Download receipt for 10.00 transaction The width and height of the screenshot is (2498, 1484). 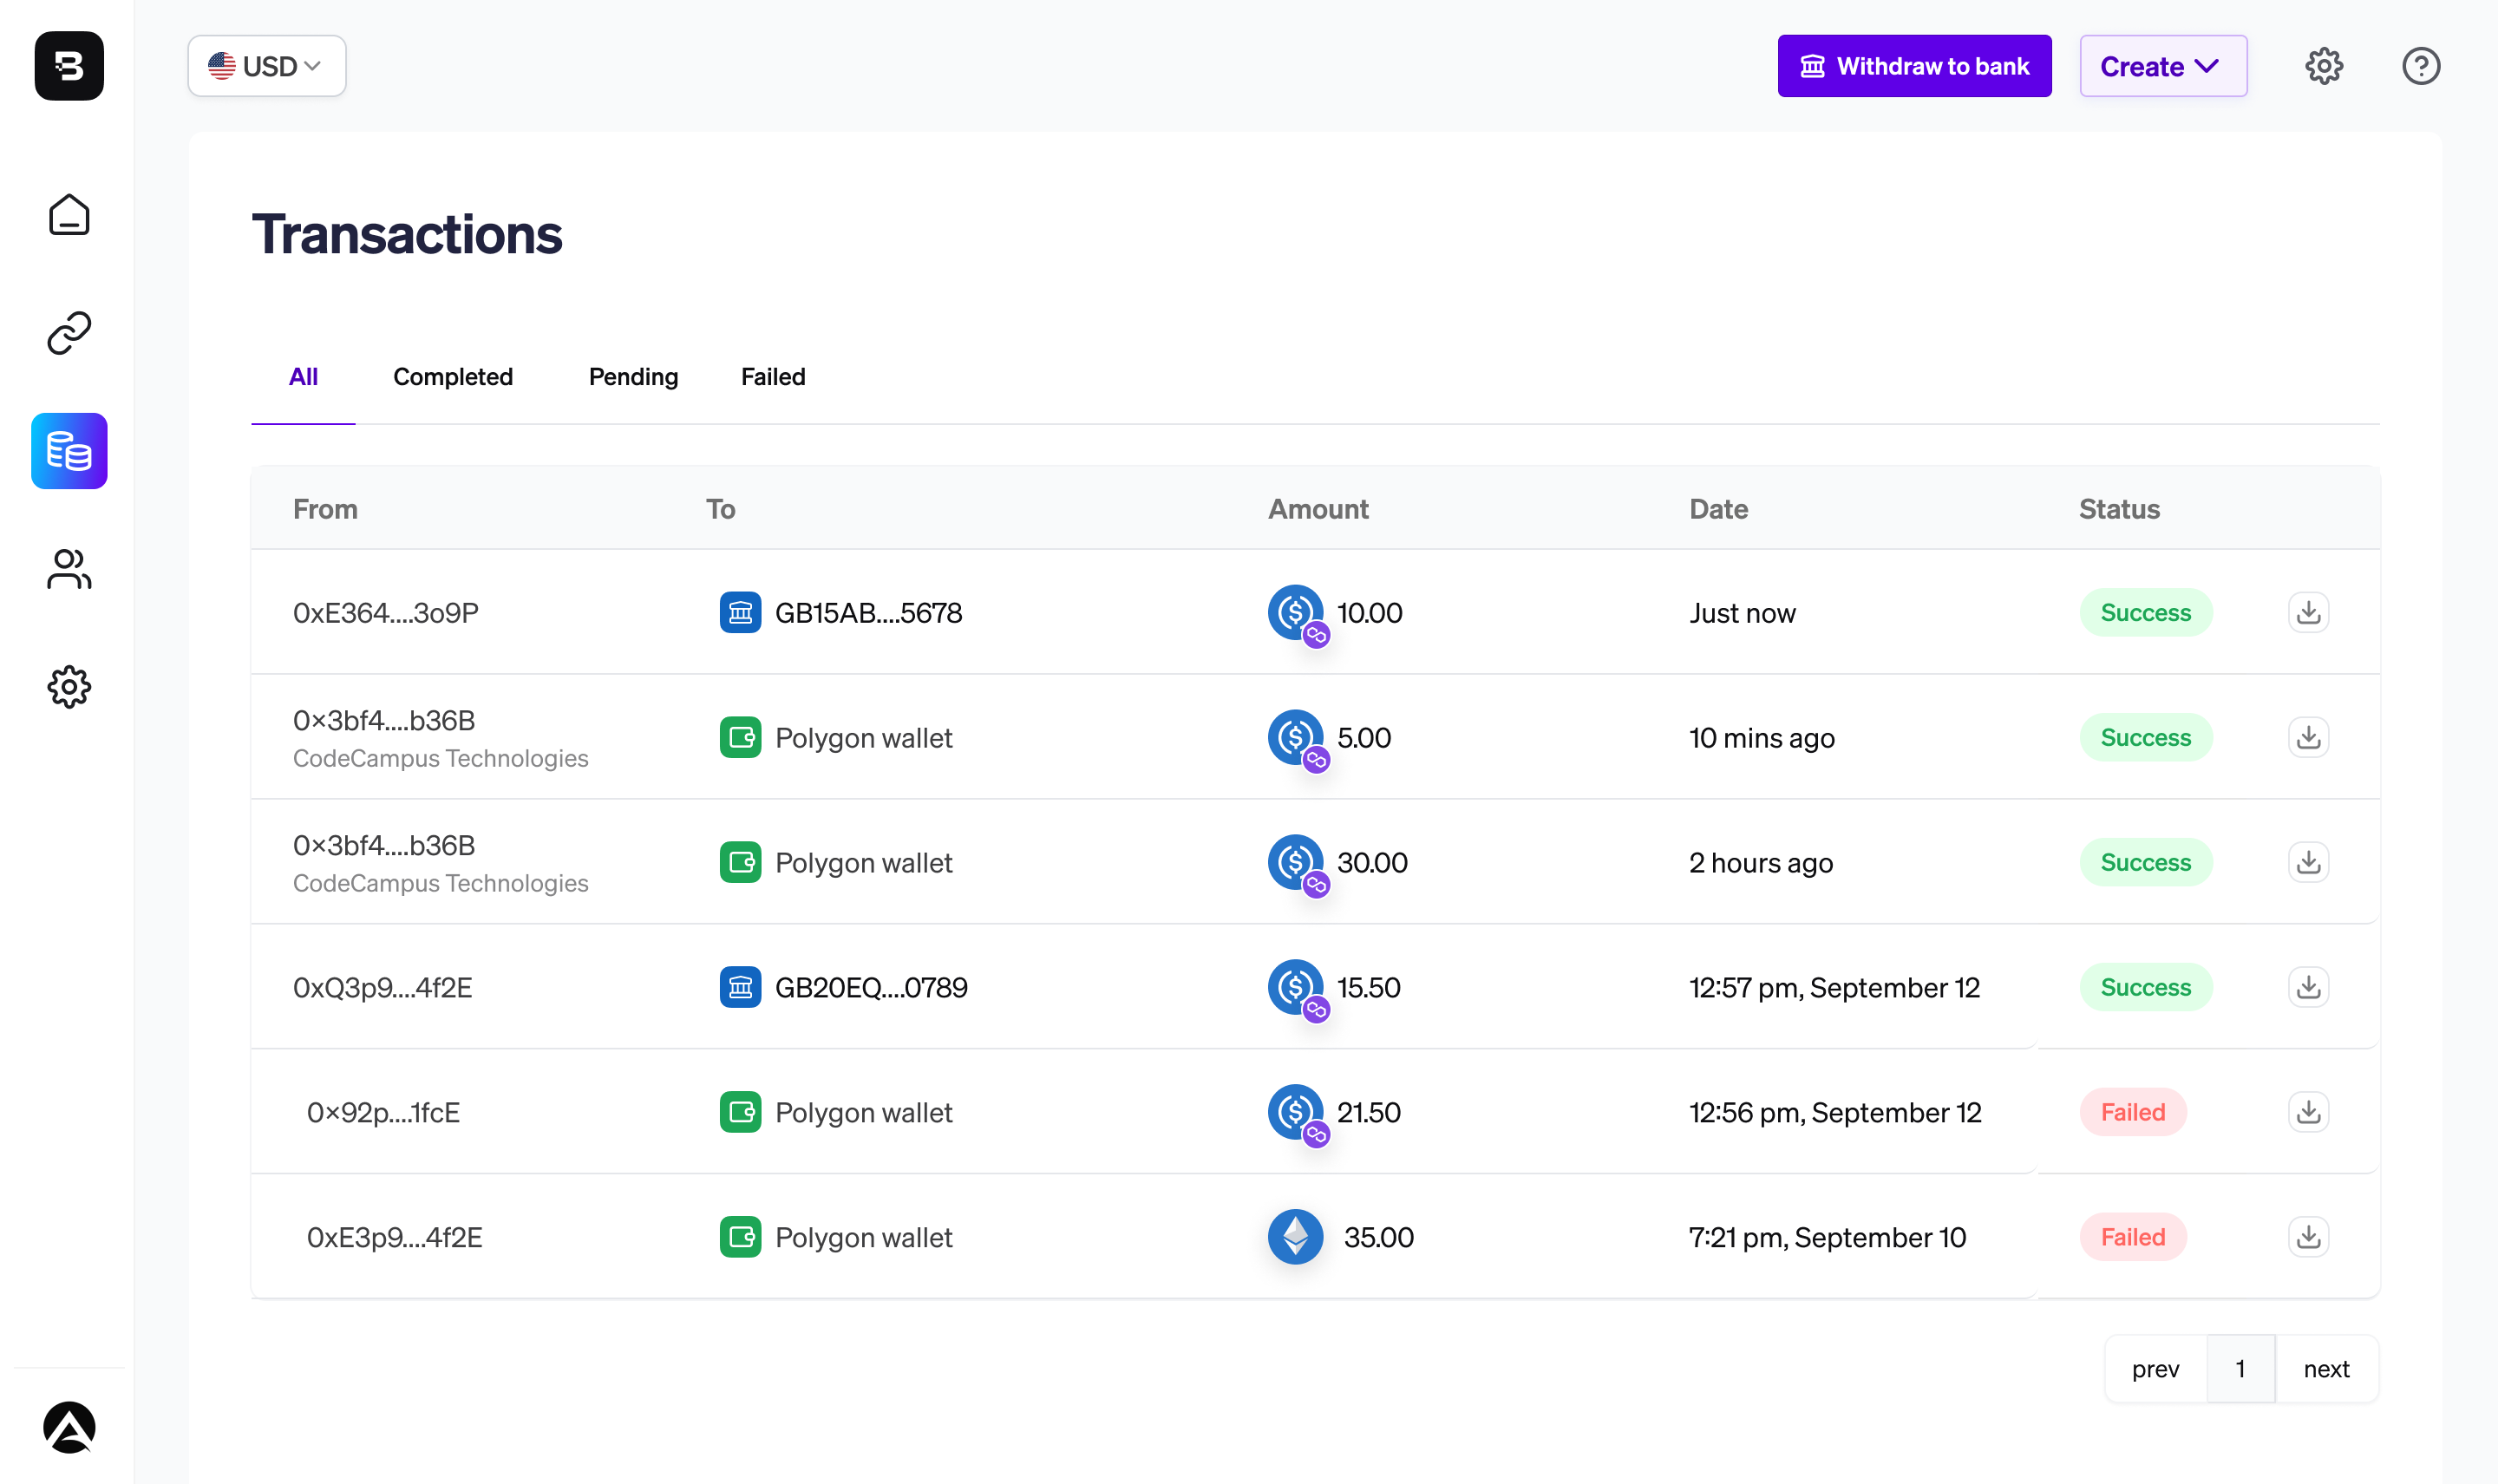2308,612
